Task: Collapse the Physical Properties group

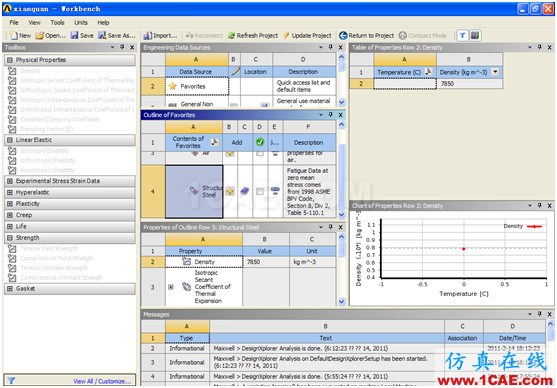Action: pyautogui.click(x=10, y=60)
